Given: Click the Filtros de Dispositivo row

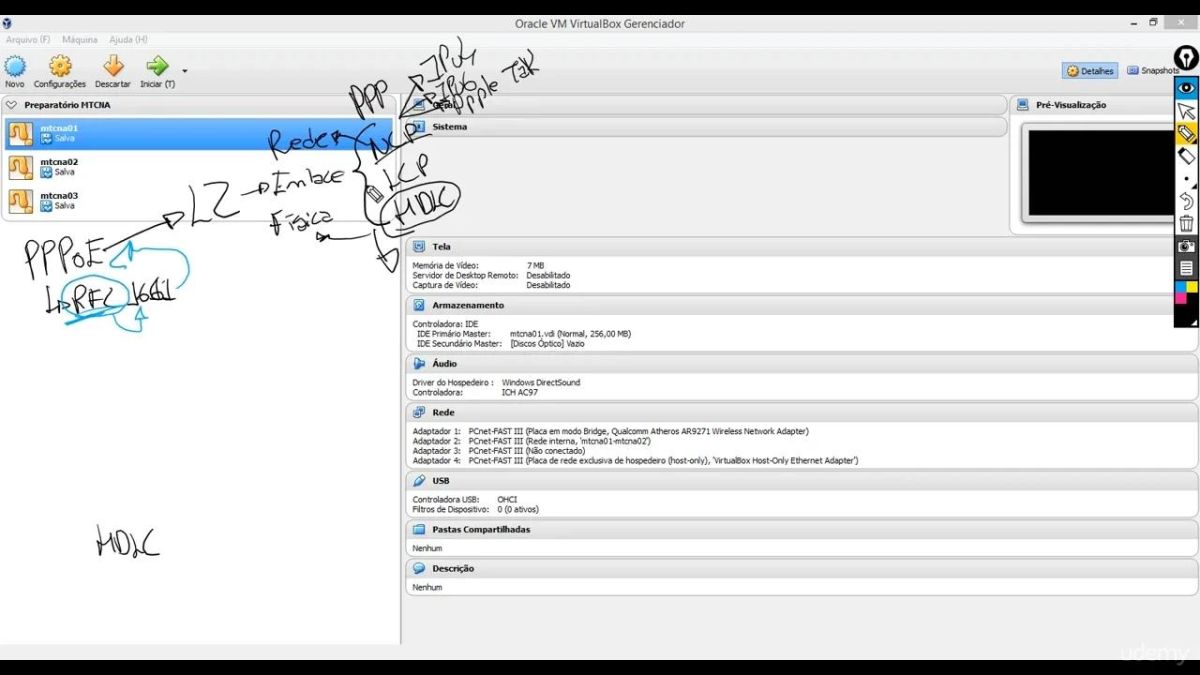Looking at the screenshot, I should coord(475,510).
